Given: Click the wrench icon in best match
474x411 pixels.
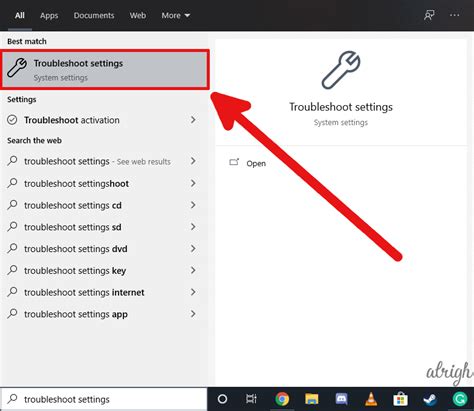Looking at the screenshot, I should pyautogui.click(x=17, y=68).
